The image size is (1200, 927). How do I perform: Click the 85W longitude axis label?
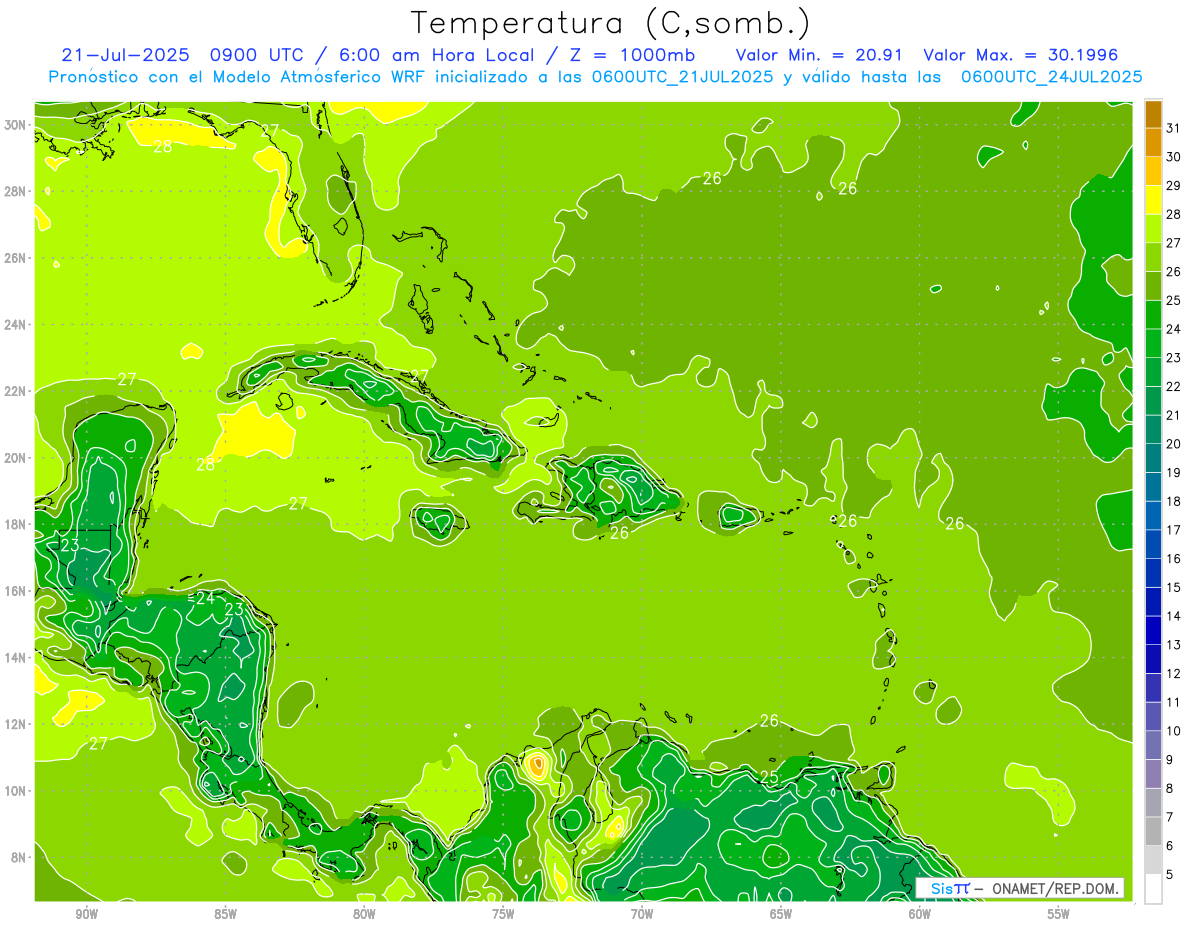[225, 914]
